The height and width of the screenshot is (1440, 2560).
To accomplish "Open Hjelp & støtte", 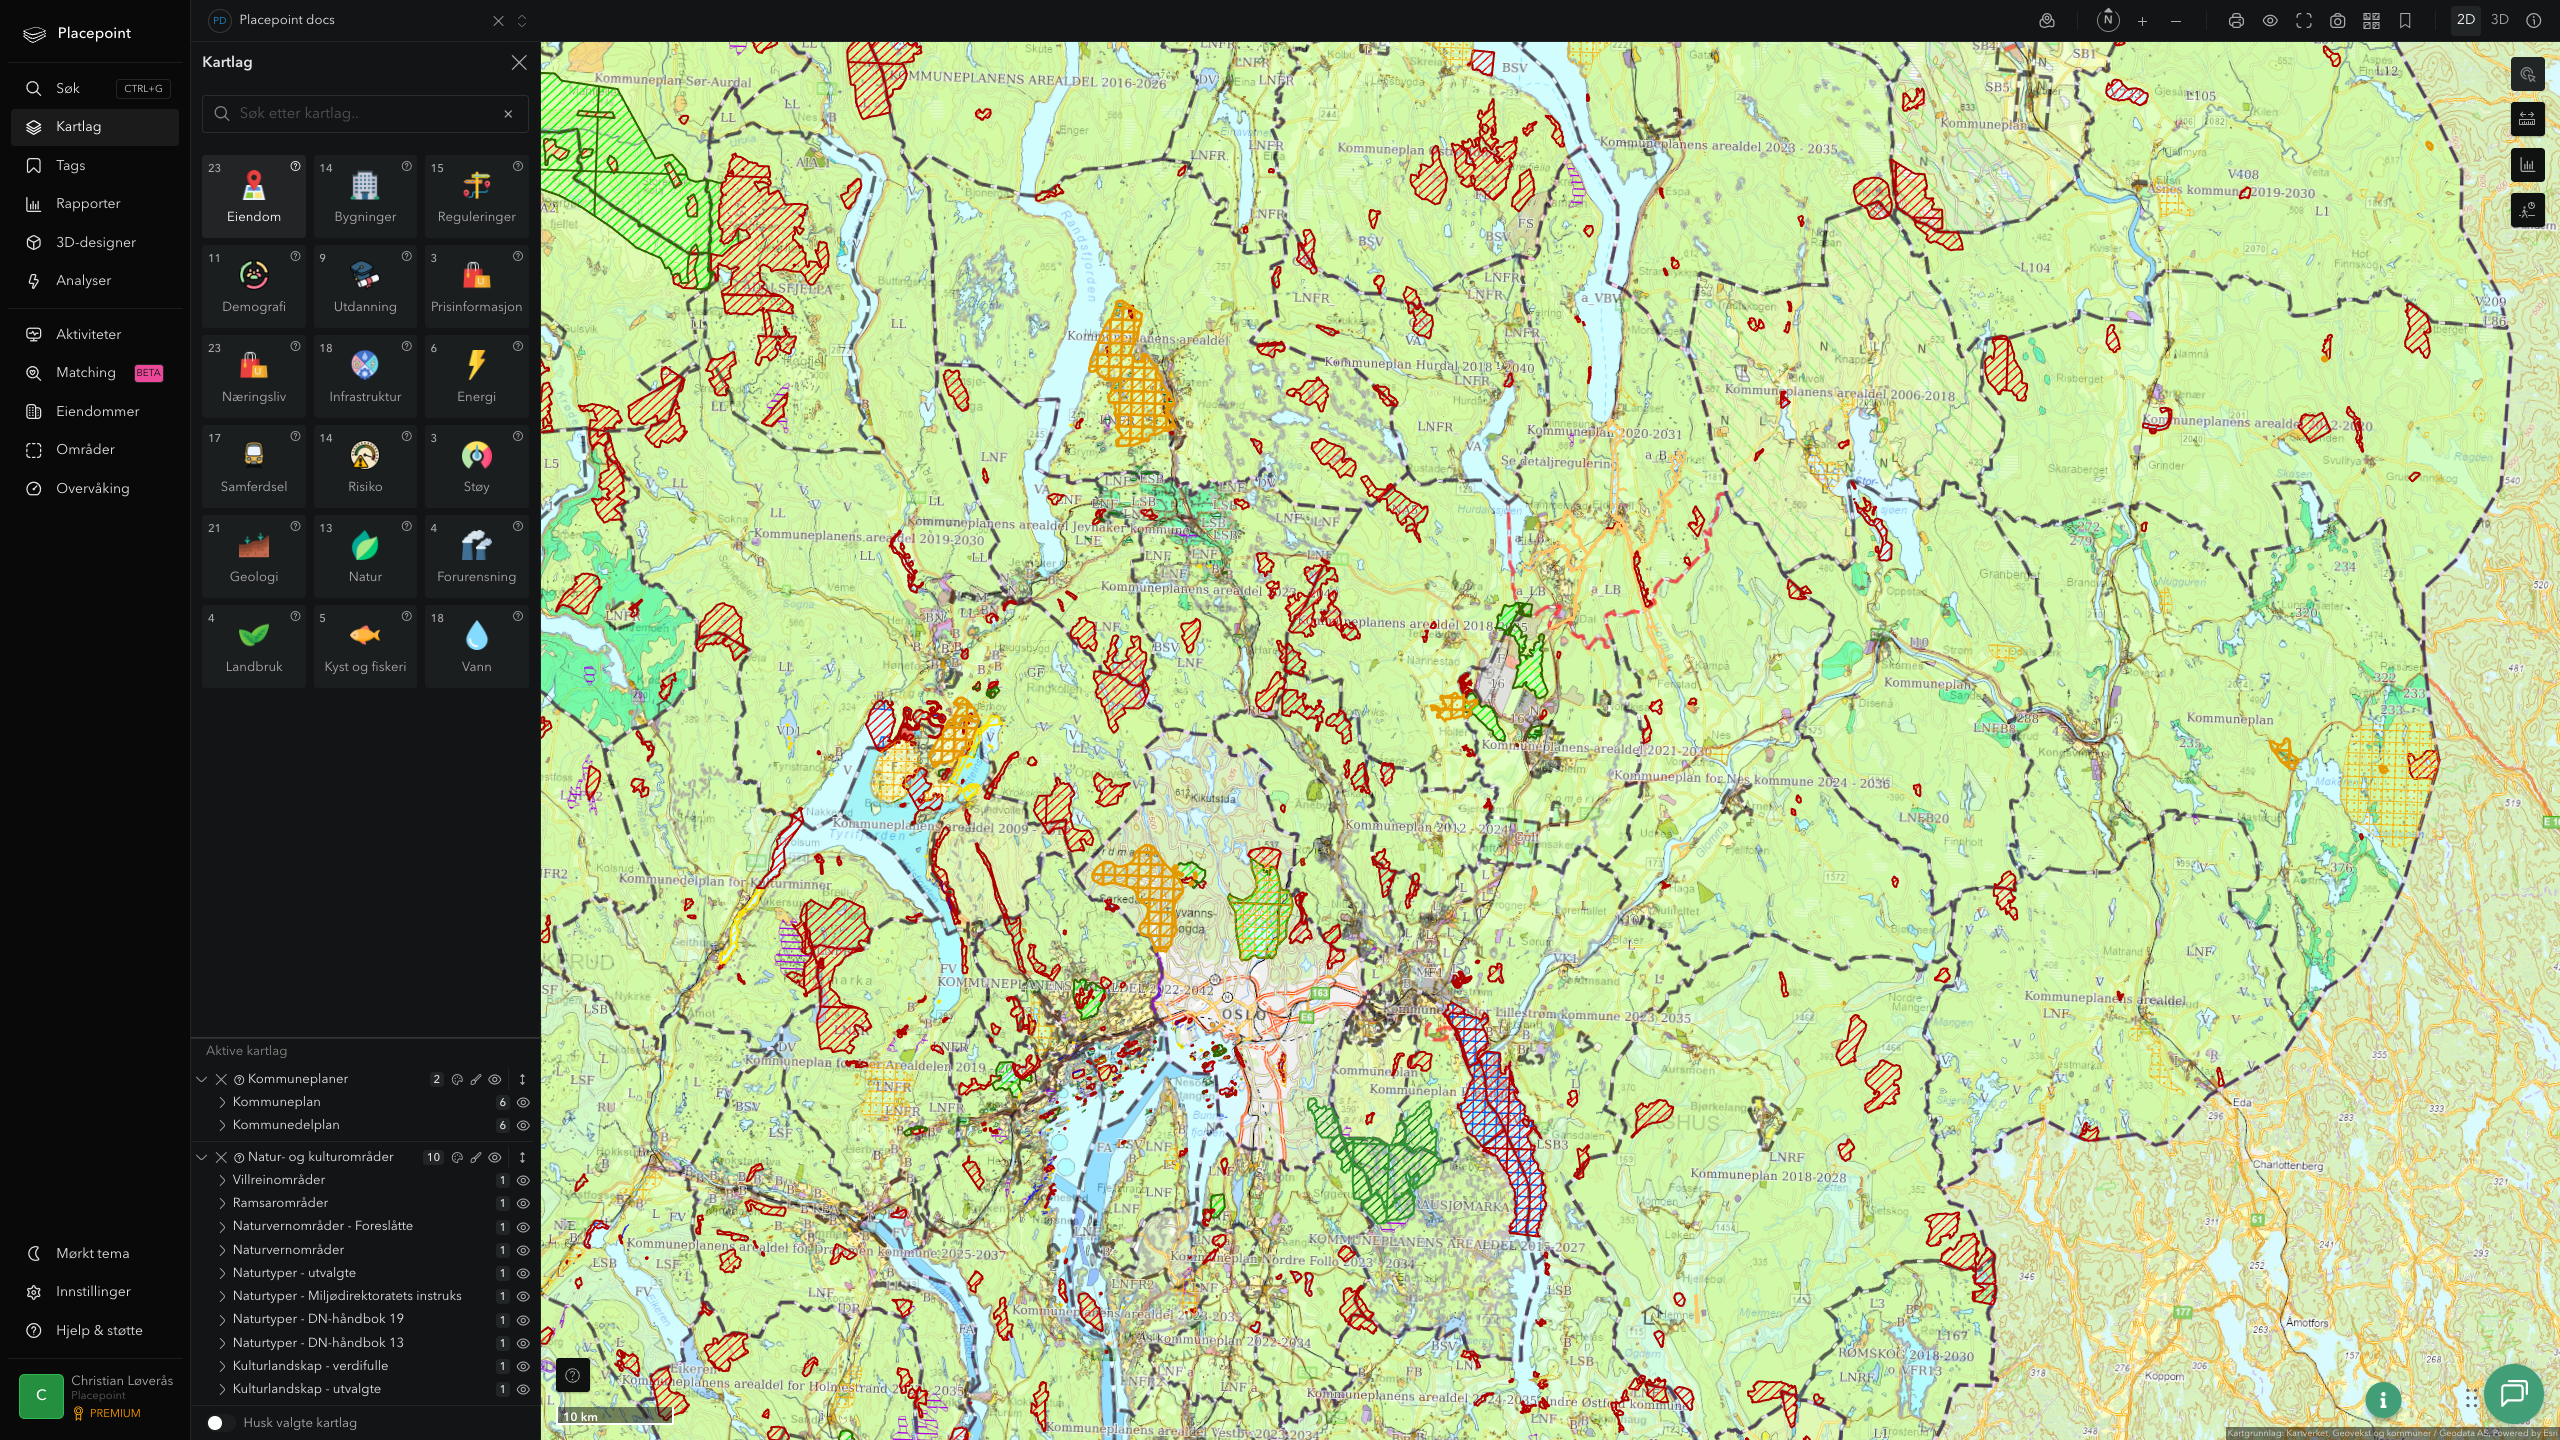I will pyautogui.click(x=95, y=1331).
